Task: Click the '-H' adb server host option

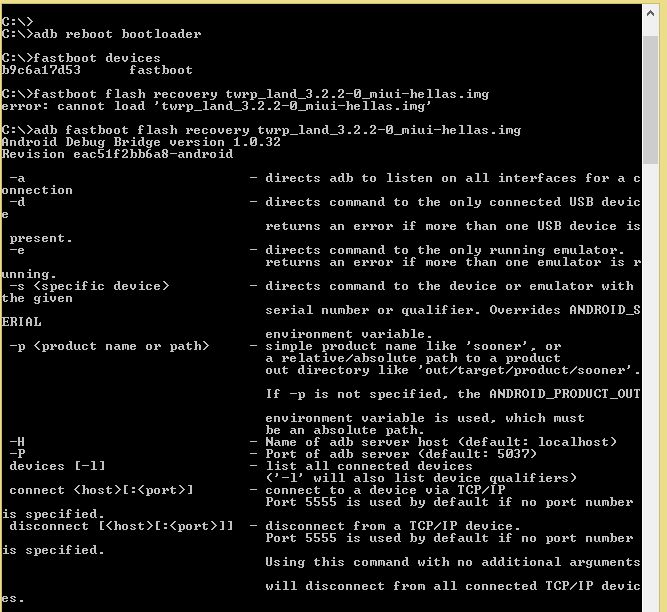Action: point(17,442)
